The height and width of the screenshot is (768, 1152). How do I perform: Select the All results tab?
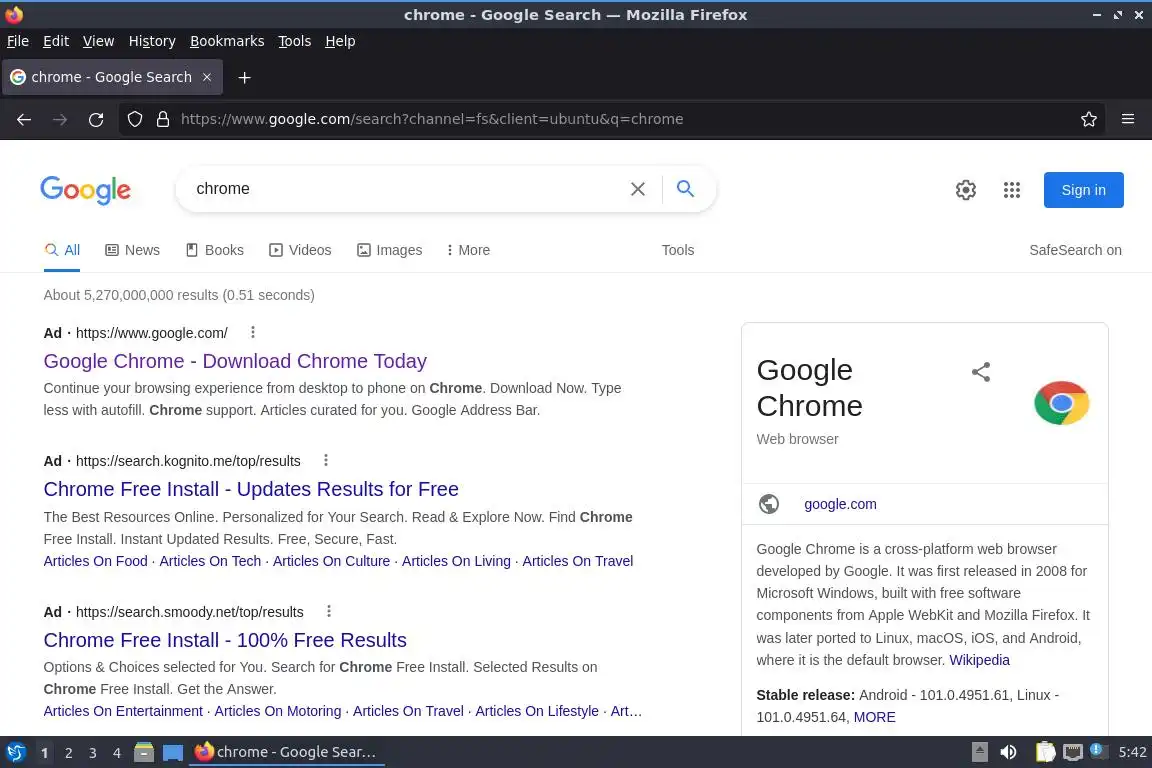tap(62, 250)
